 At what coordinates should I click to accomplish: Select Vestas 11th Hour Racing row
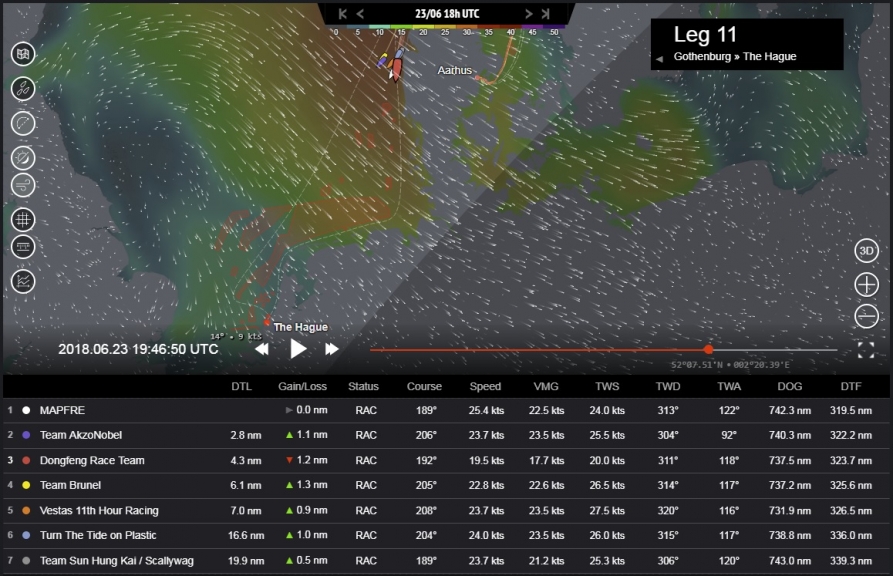[446, 510]
